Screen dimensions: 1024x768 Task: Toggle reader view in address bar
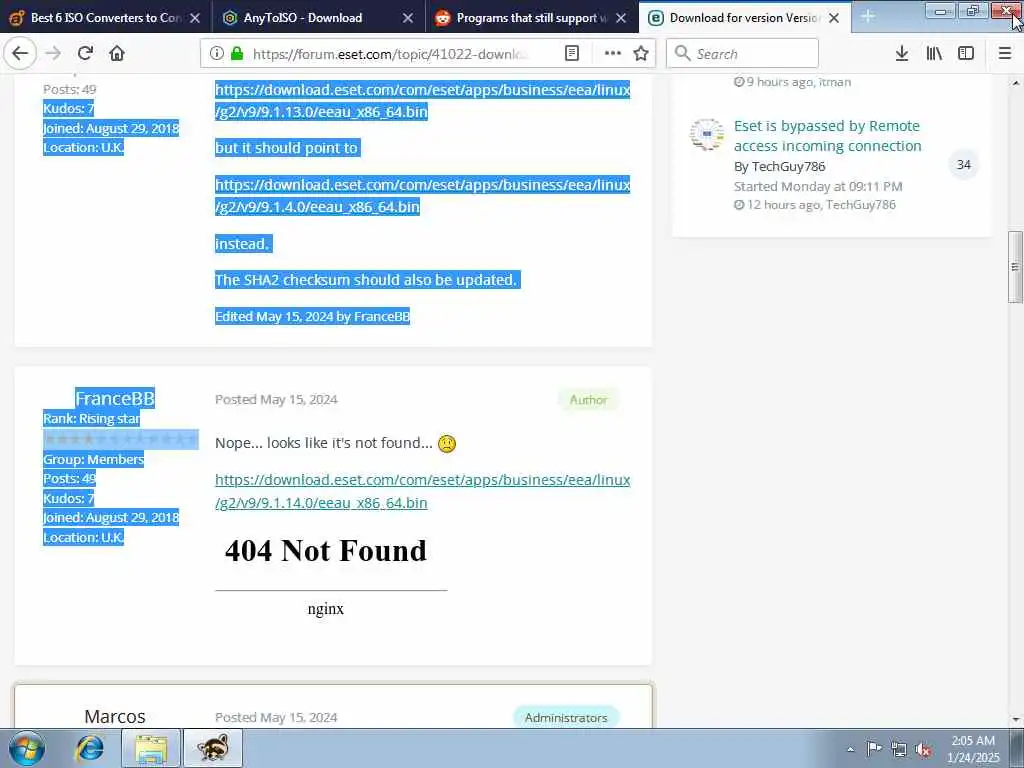pos(571,54)
